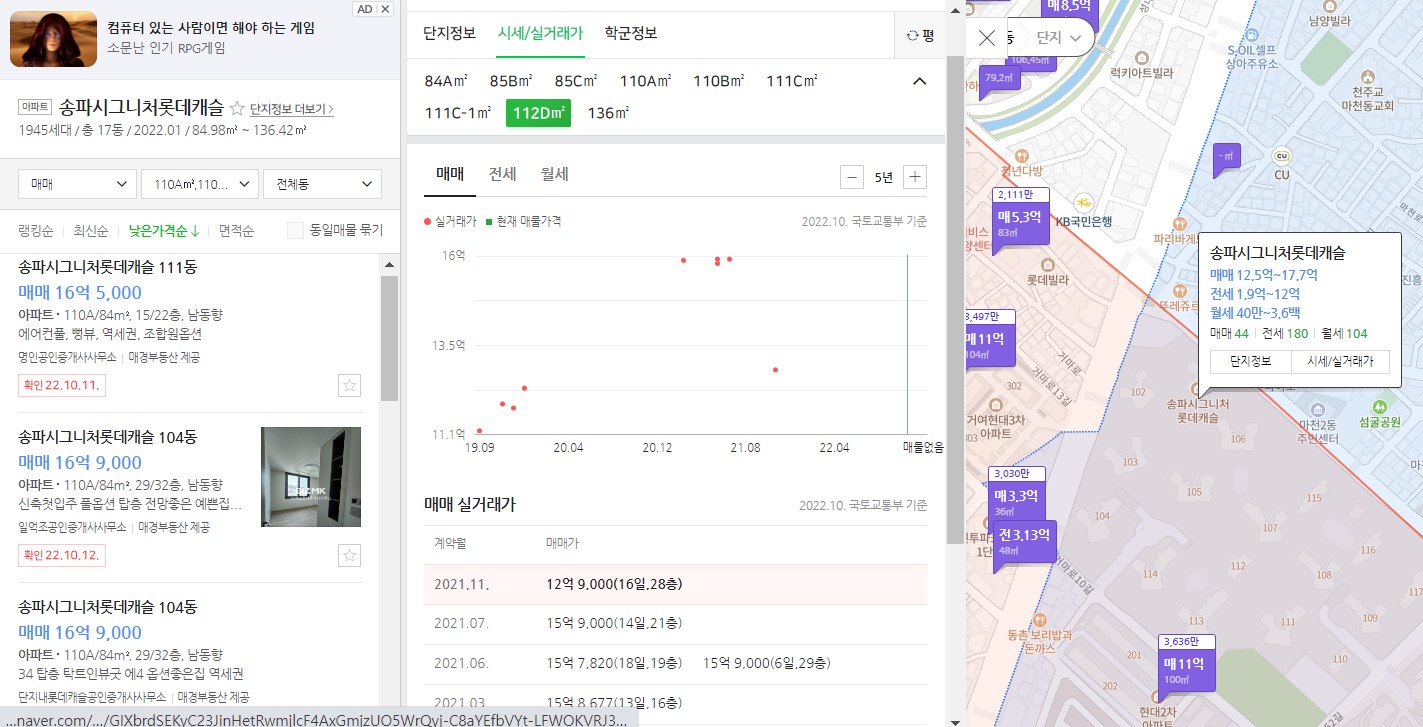
Task: Click the 섬굴공원 park icon on map
Action: (1381, 405)
